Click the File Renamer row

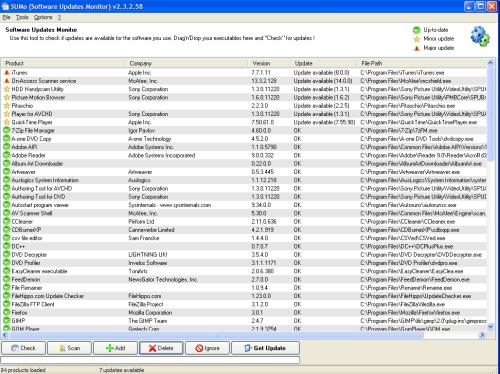[x=244, y=288]
